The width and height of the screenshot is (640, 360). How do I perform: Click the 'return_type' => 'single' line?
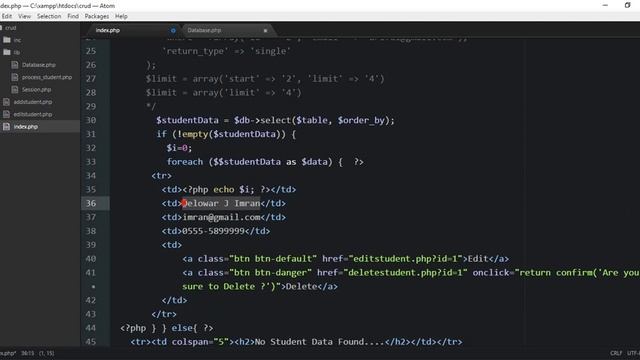coord(226,51)
